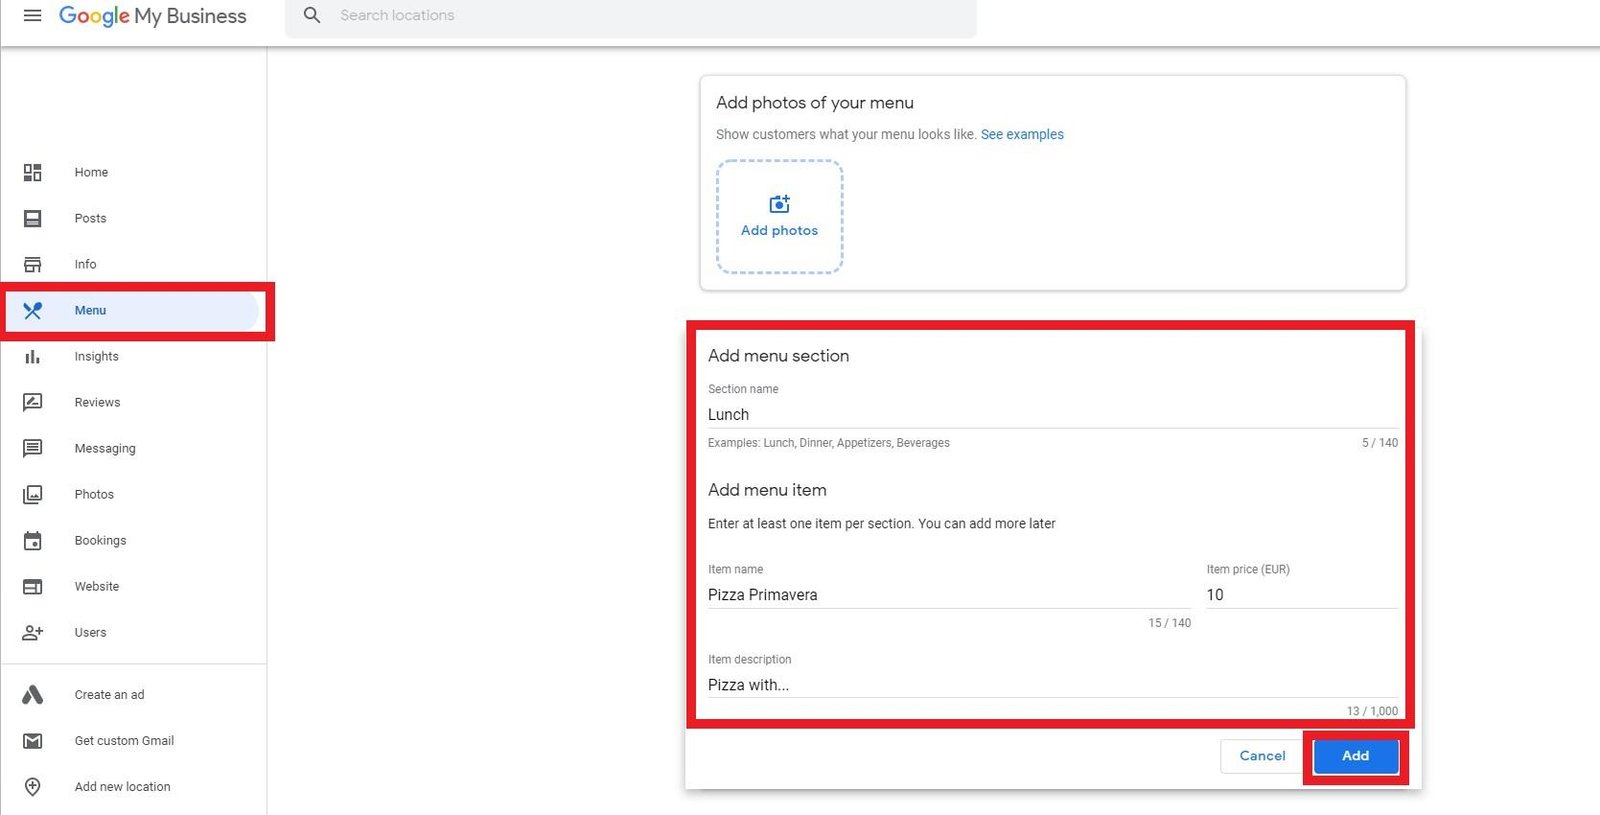1600x815 pixels.
Task: Click the Website layout icon
Action: (32, 586)
